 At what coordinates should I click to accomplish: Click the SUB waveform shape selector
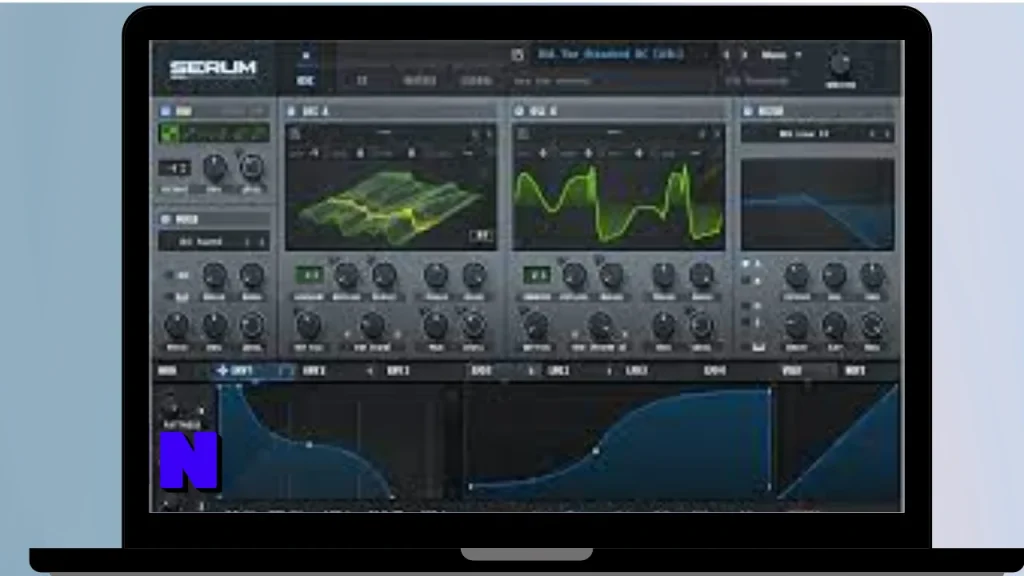coord(214,134)
